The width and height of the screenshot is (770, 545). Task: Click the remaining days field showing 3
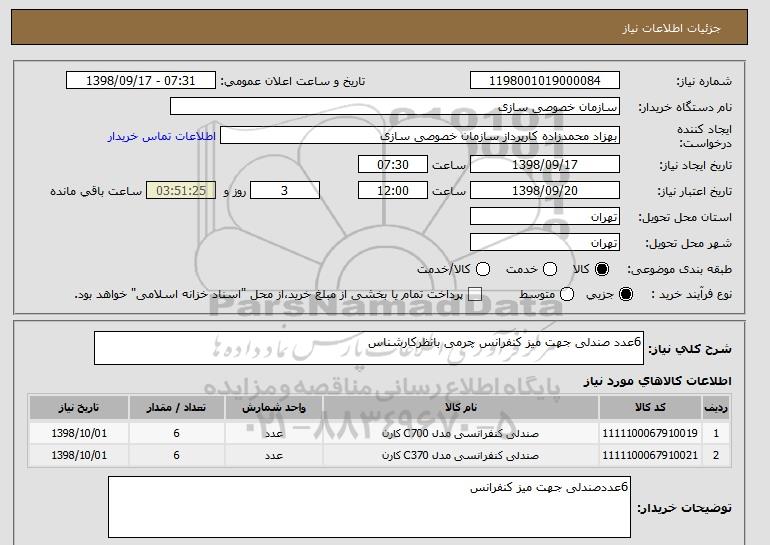[285, 191]
